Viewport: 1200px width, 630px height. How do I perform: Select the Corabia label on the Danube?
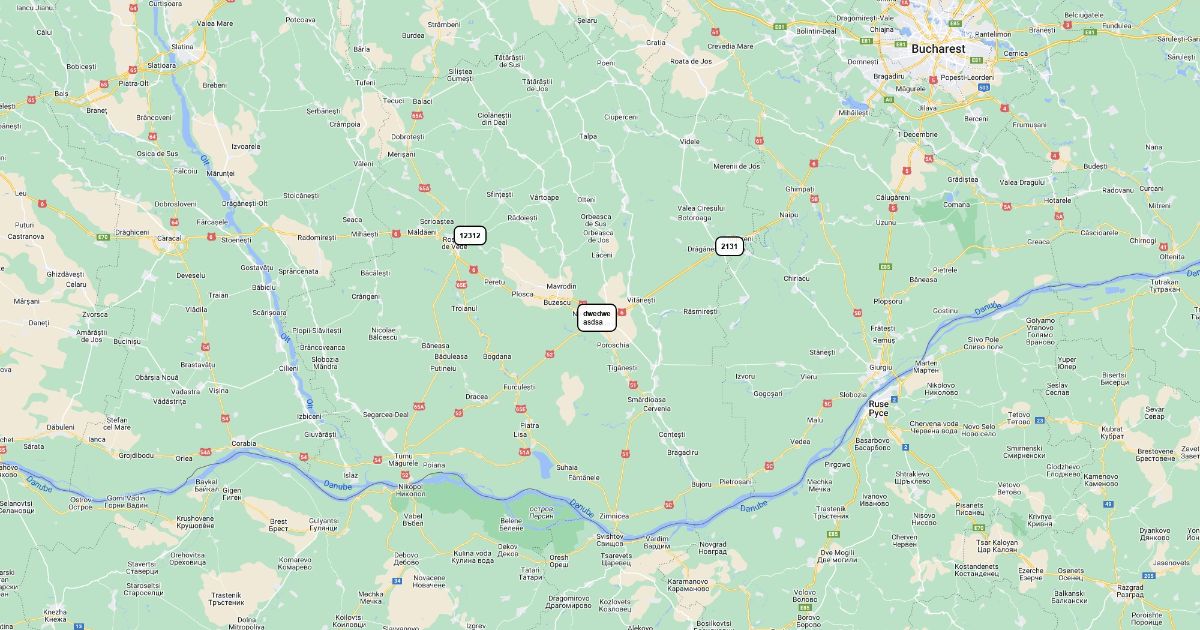[243, 443]
